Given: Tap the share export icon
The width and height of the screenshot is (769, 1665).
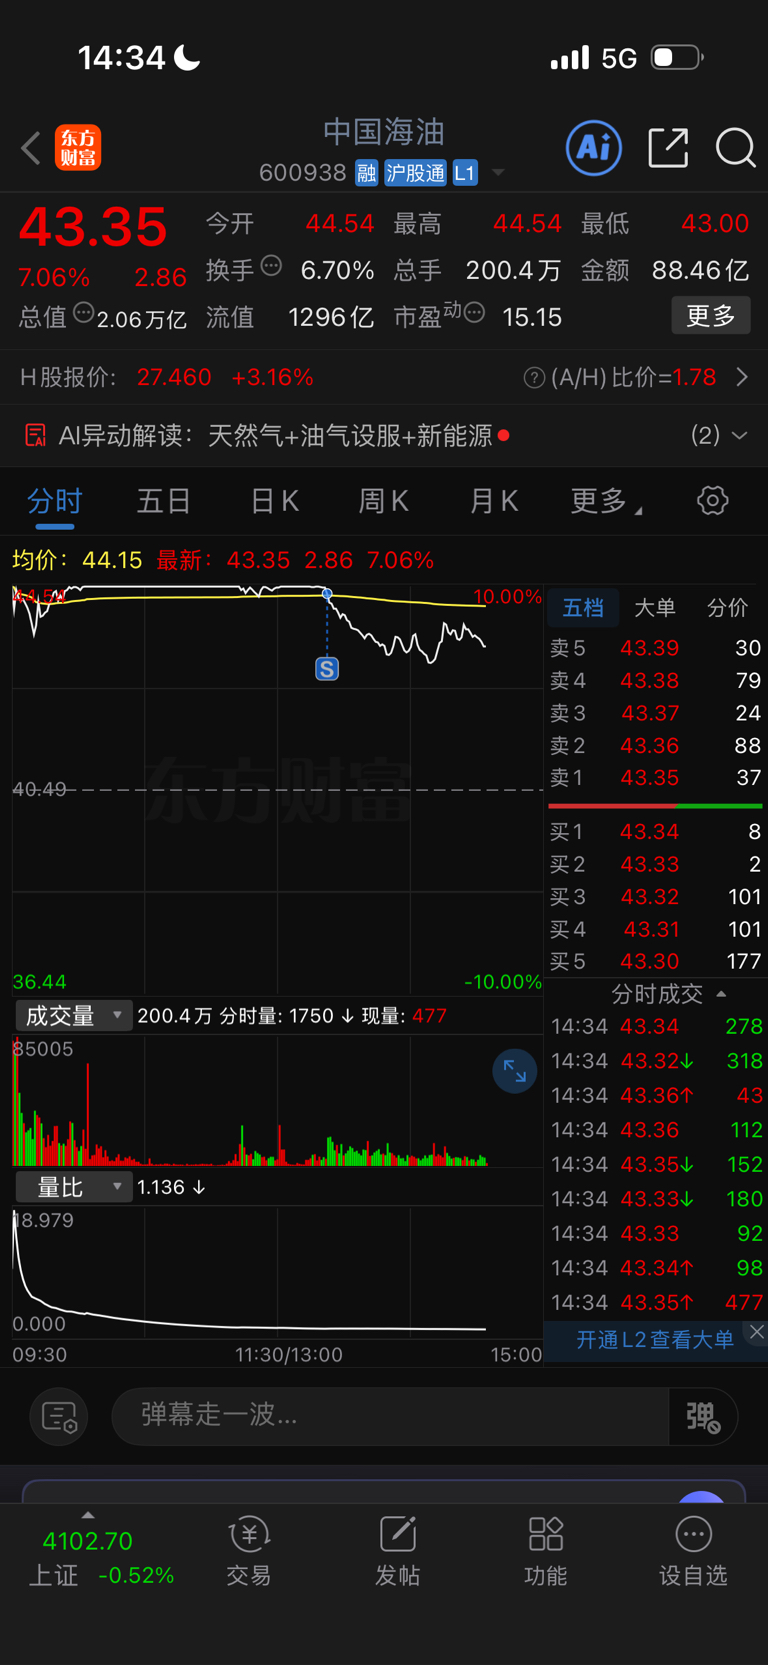Looking at the screenshot, I should coord(668,148).
